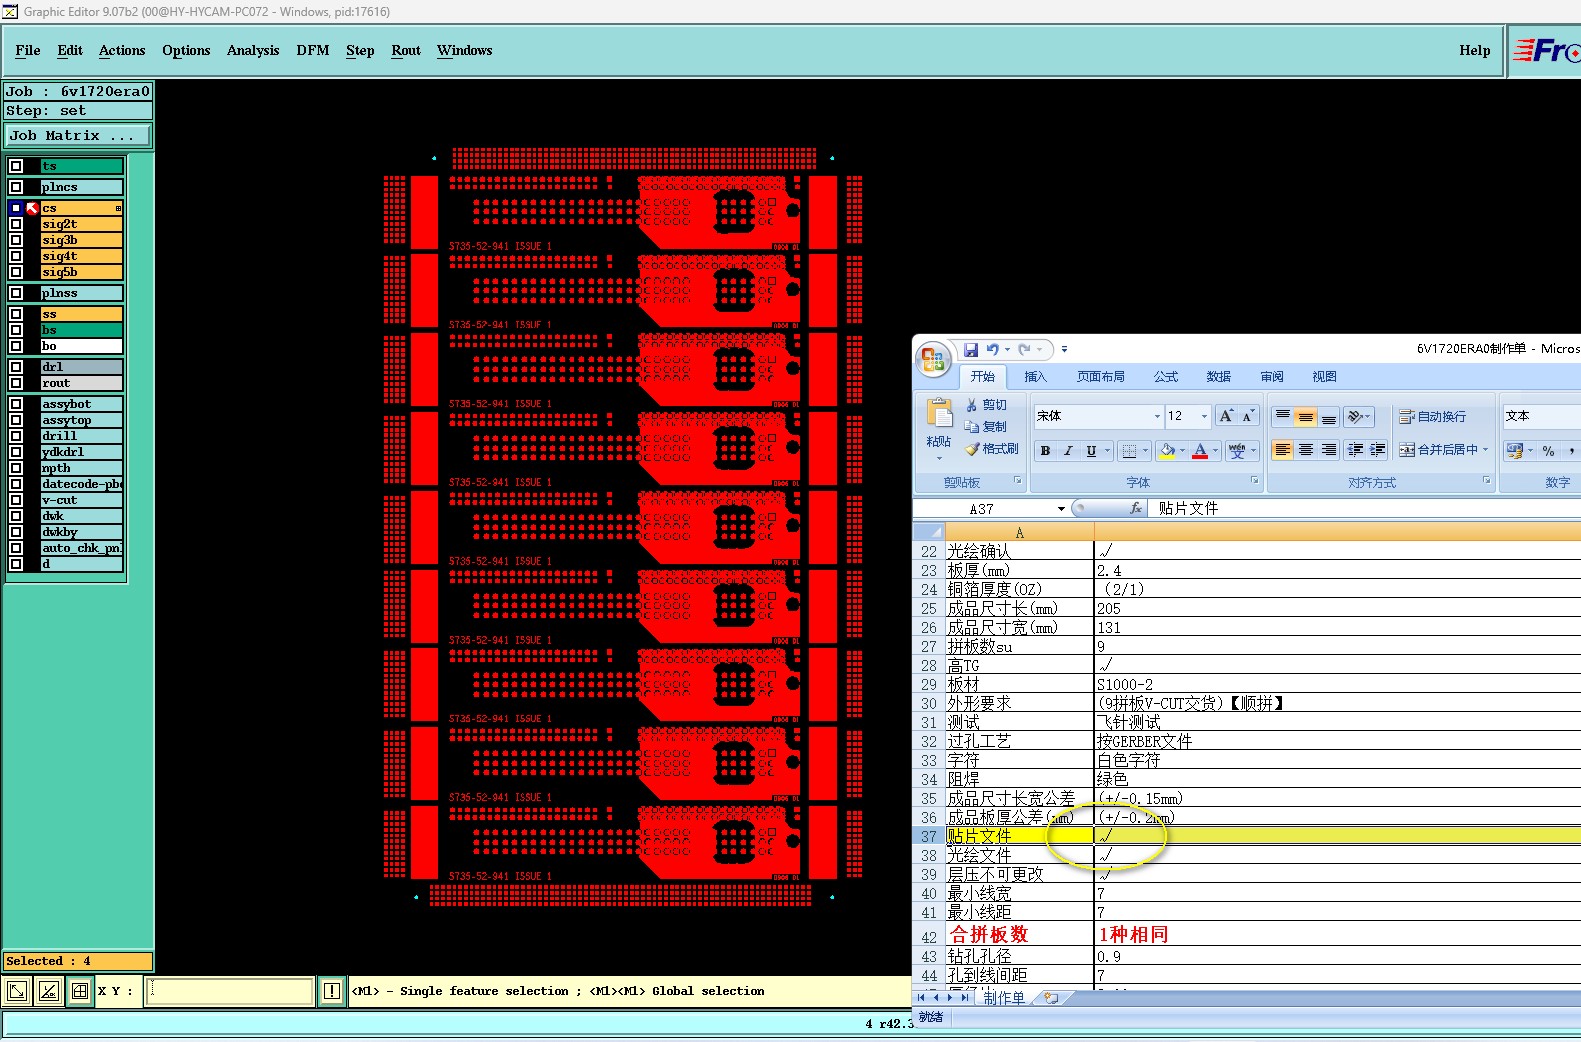Click the Cut (剪切) scissors button
This screenshot has height=1042, width=1581.
pyautogui.click(x=987, y=405)
